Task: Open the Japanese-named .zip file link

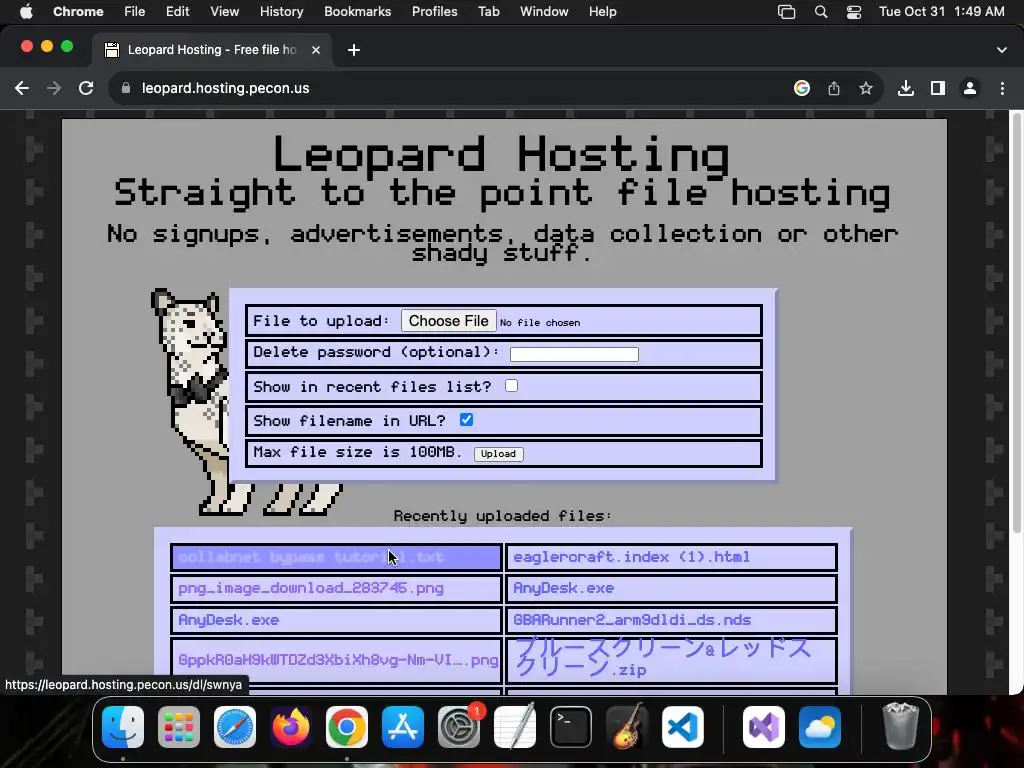Action: 663,658
